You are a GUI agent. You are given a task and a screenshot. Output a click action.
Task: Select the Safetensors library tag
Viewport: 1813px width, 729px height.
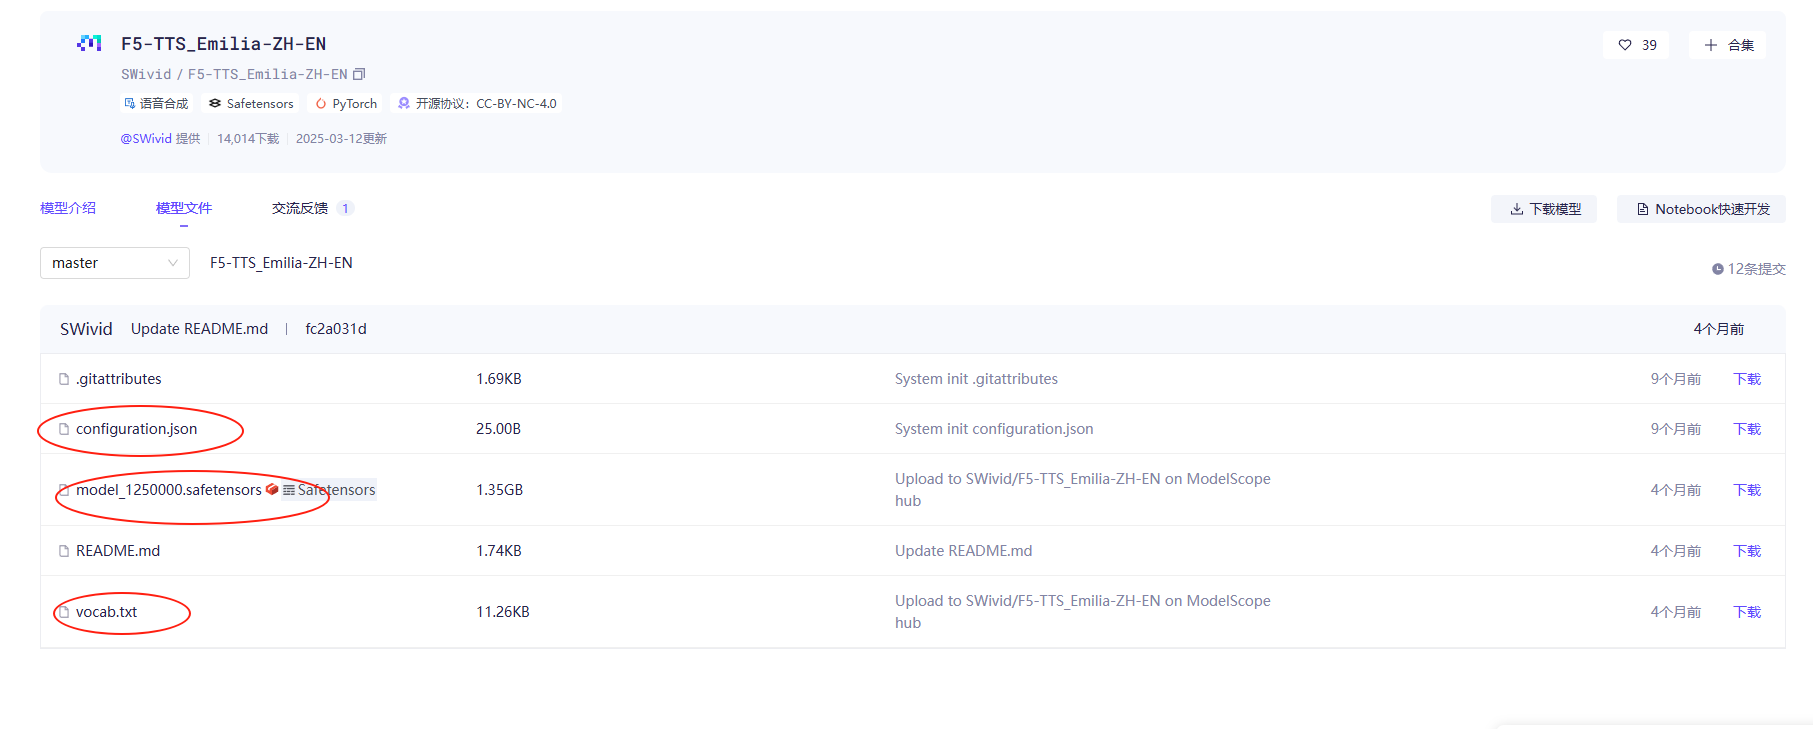click(x=251, y=103)
